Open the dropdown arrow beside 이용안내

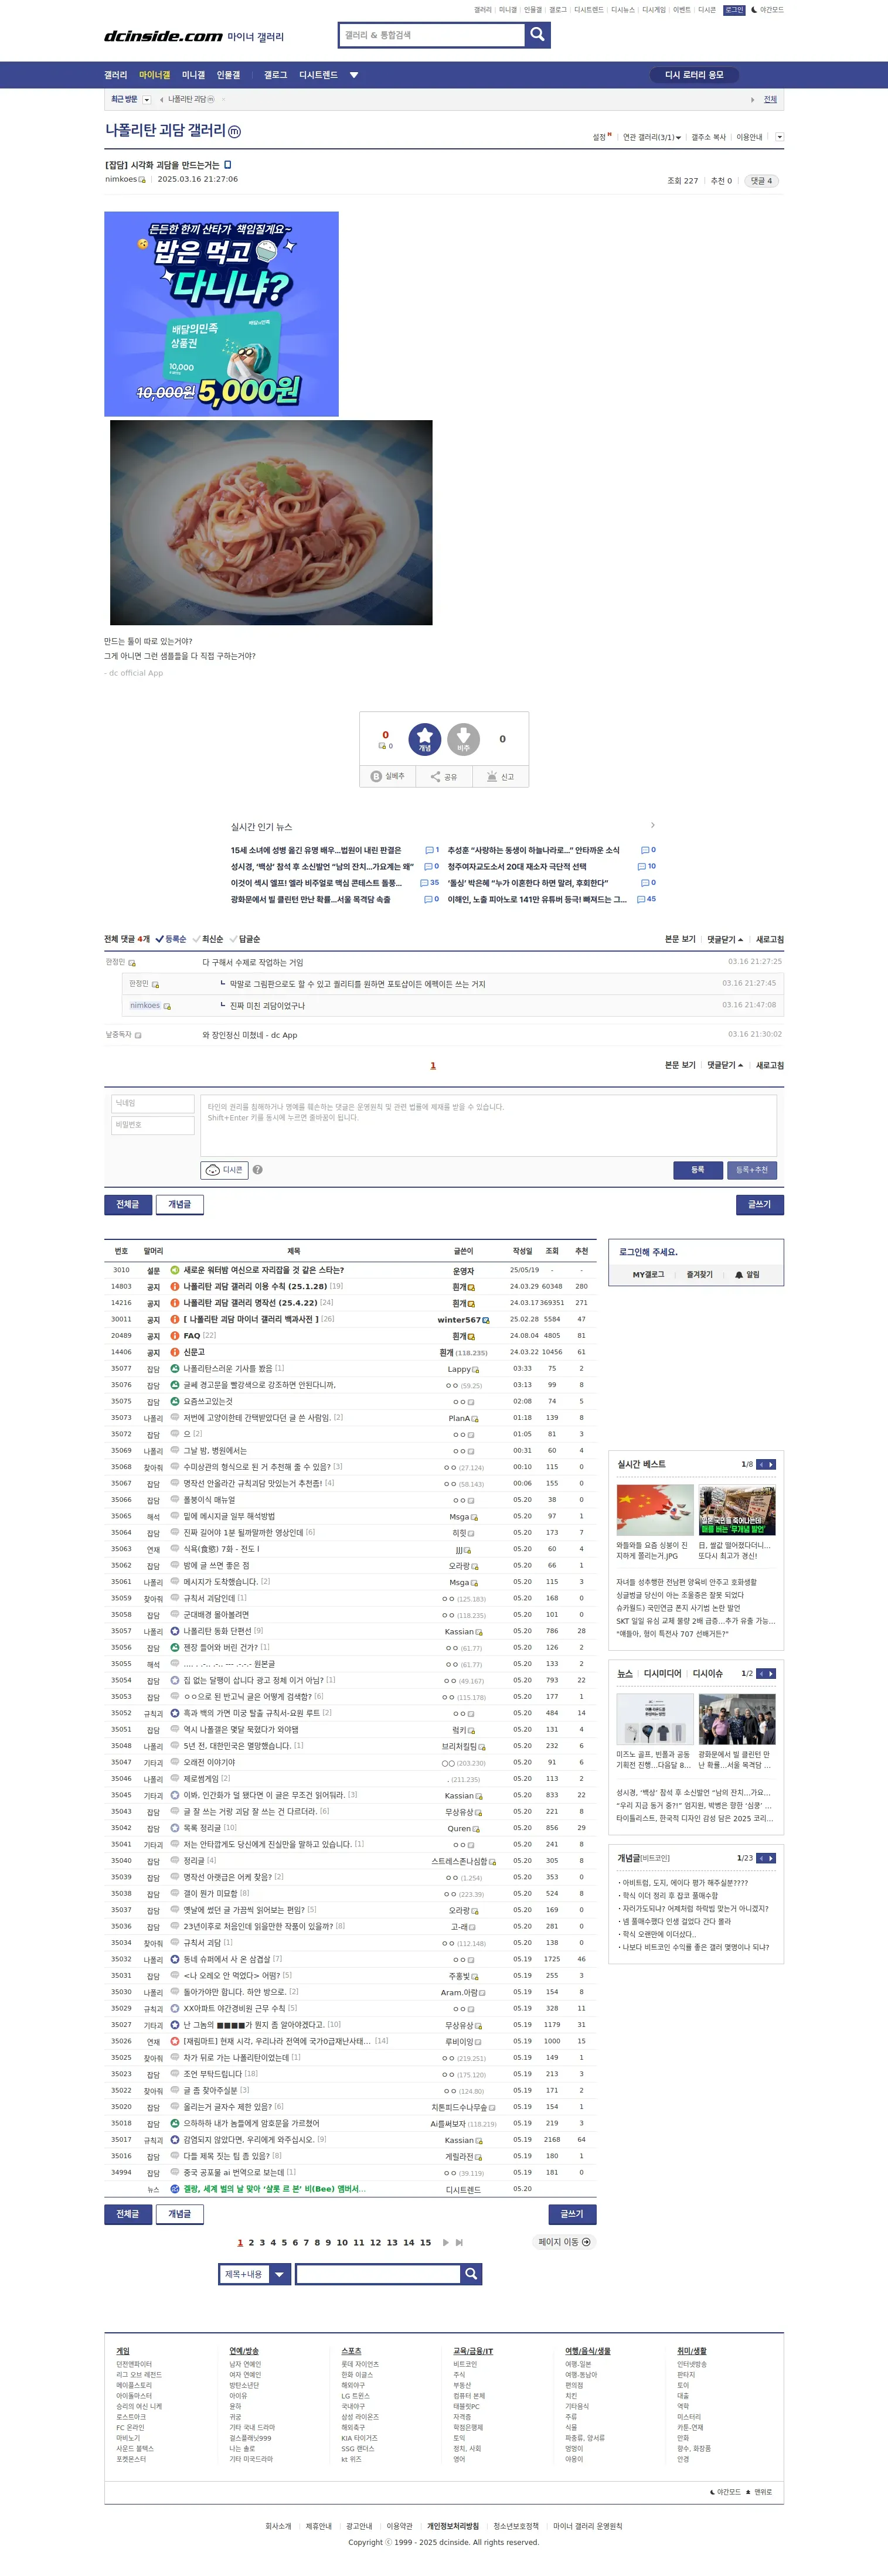(x=779, y=137)
